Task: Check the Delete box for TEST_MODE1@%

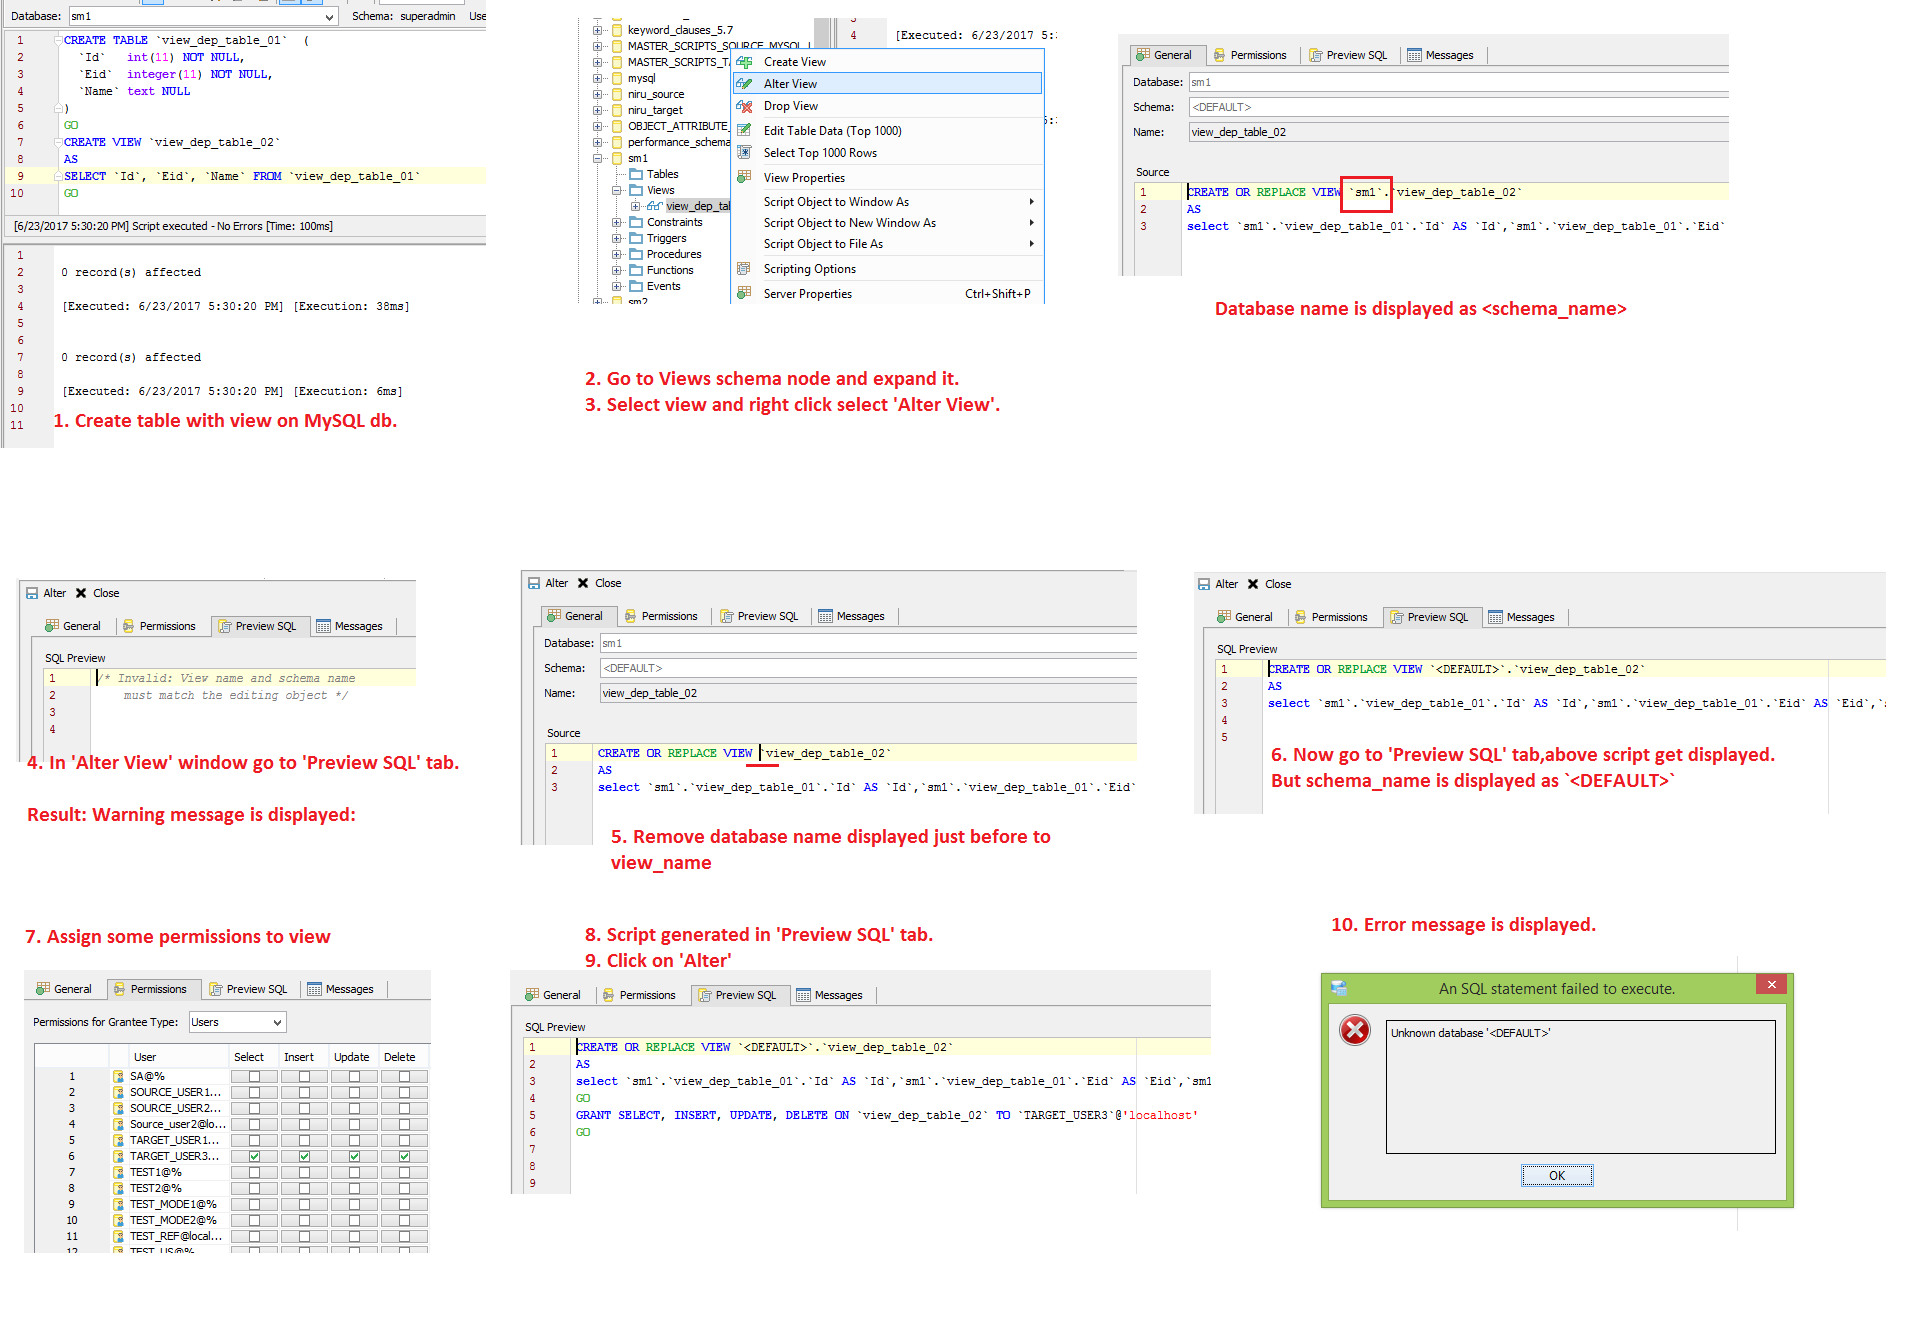Action: [404, 1204]
